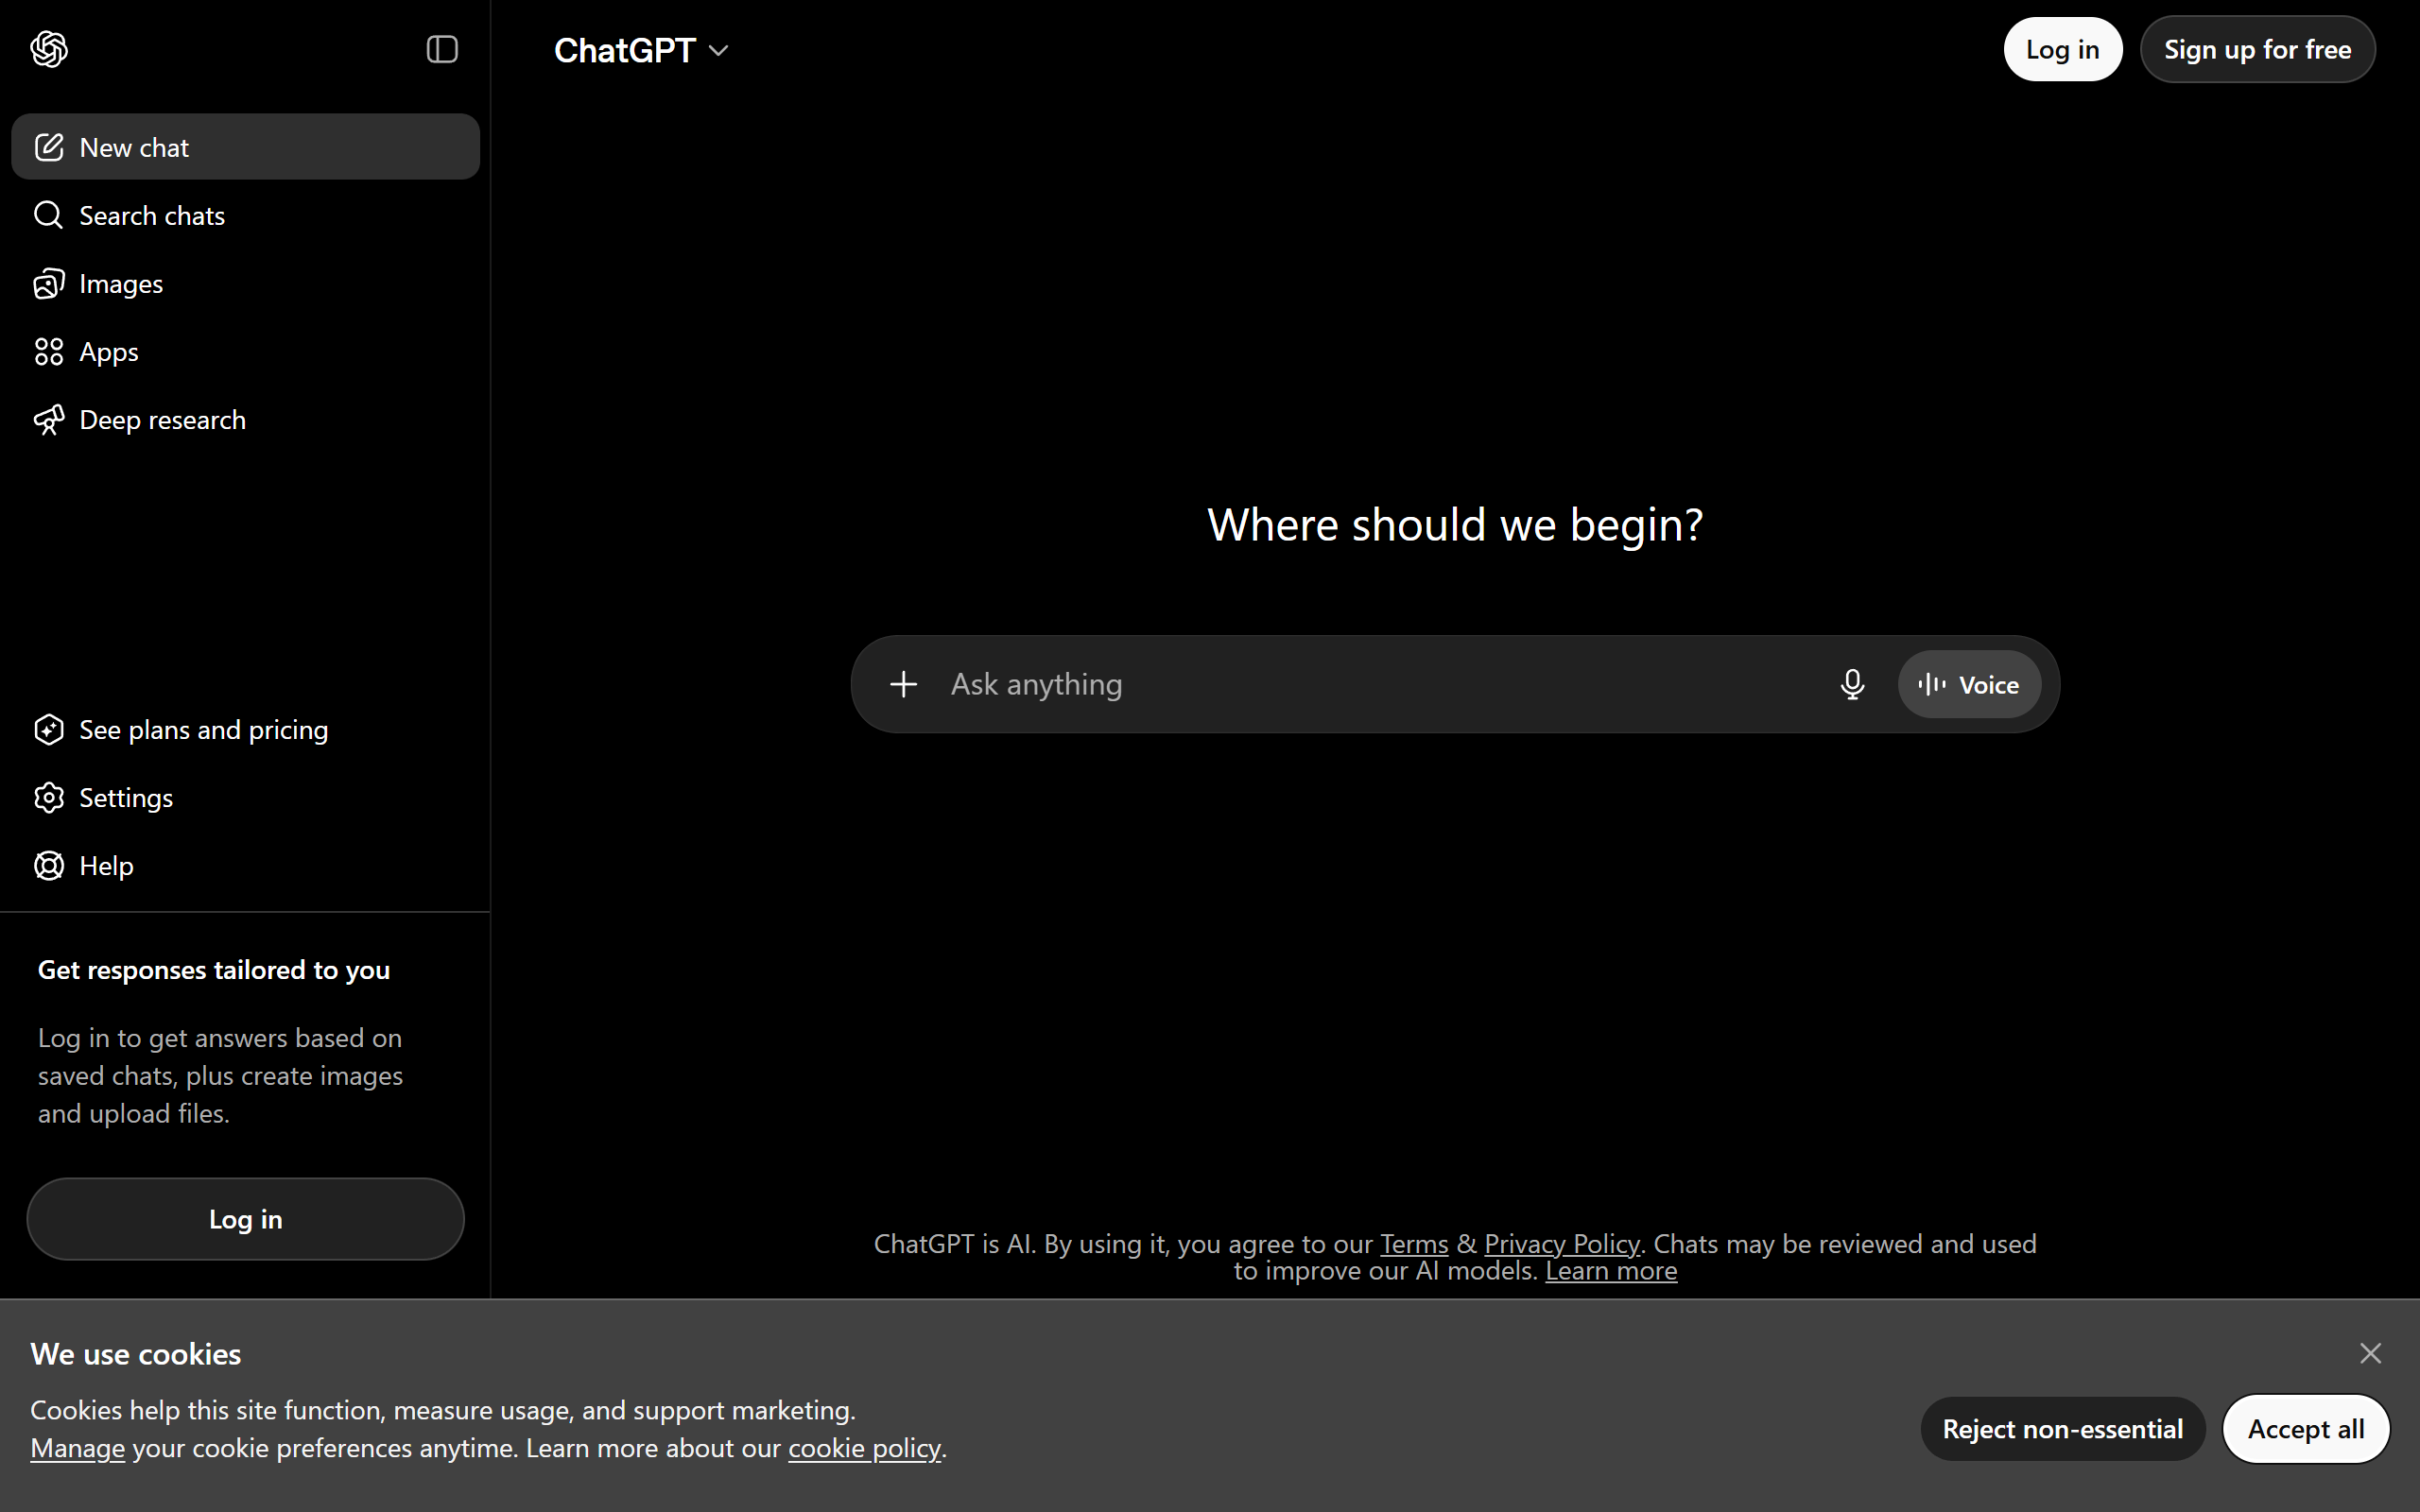Click the Search chats magnifier icon

click(x=48, y=215)
